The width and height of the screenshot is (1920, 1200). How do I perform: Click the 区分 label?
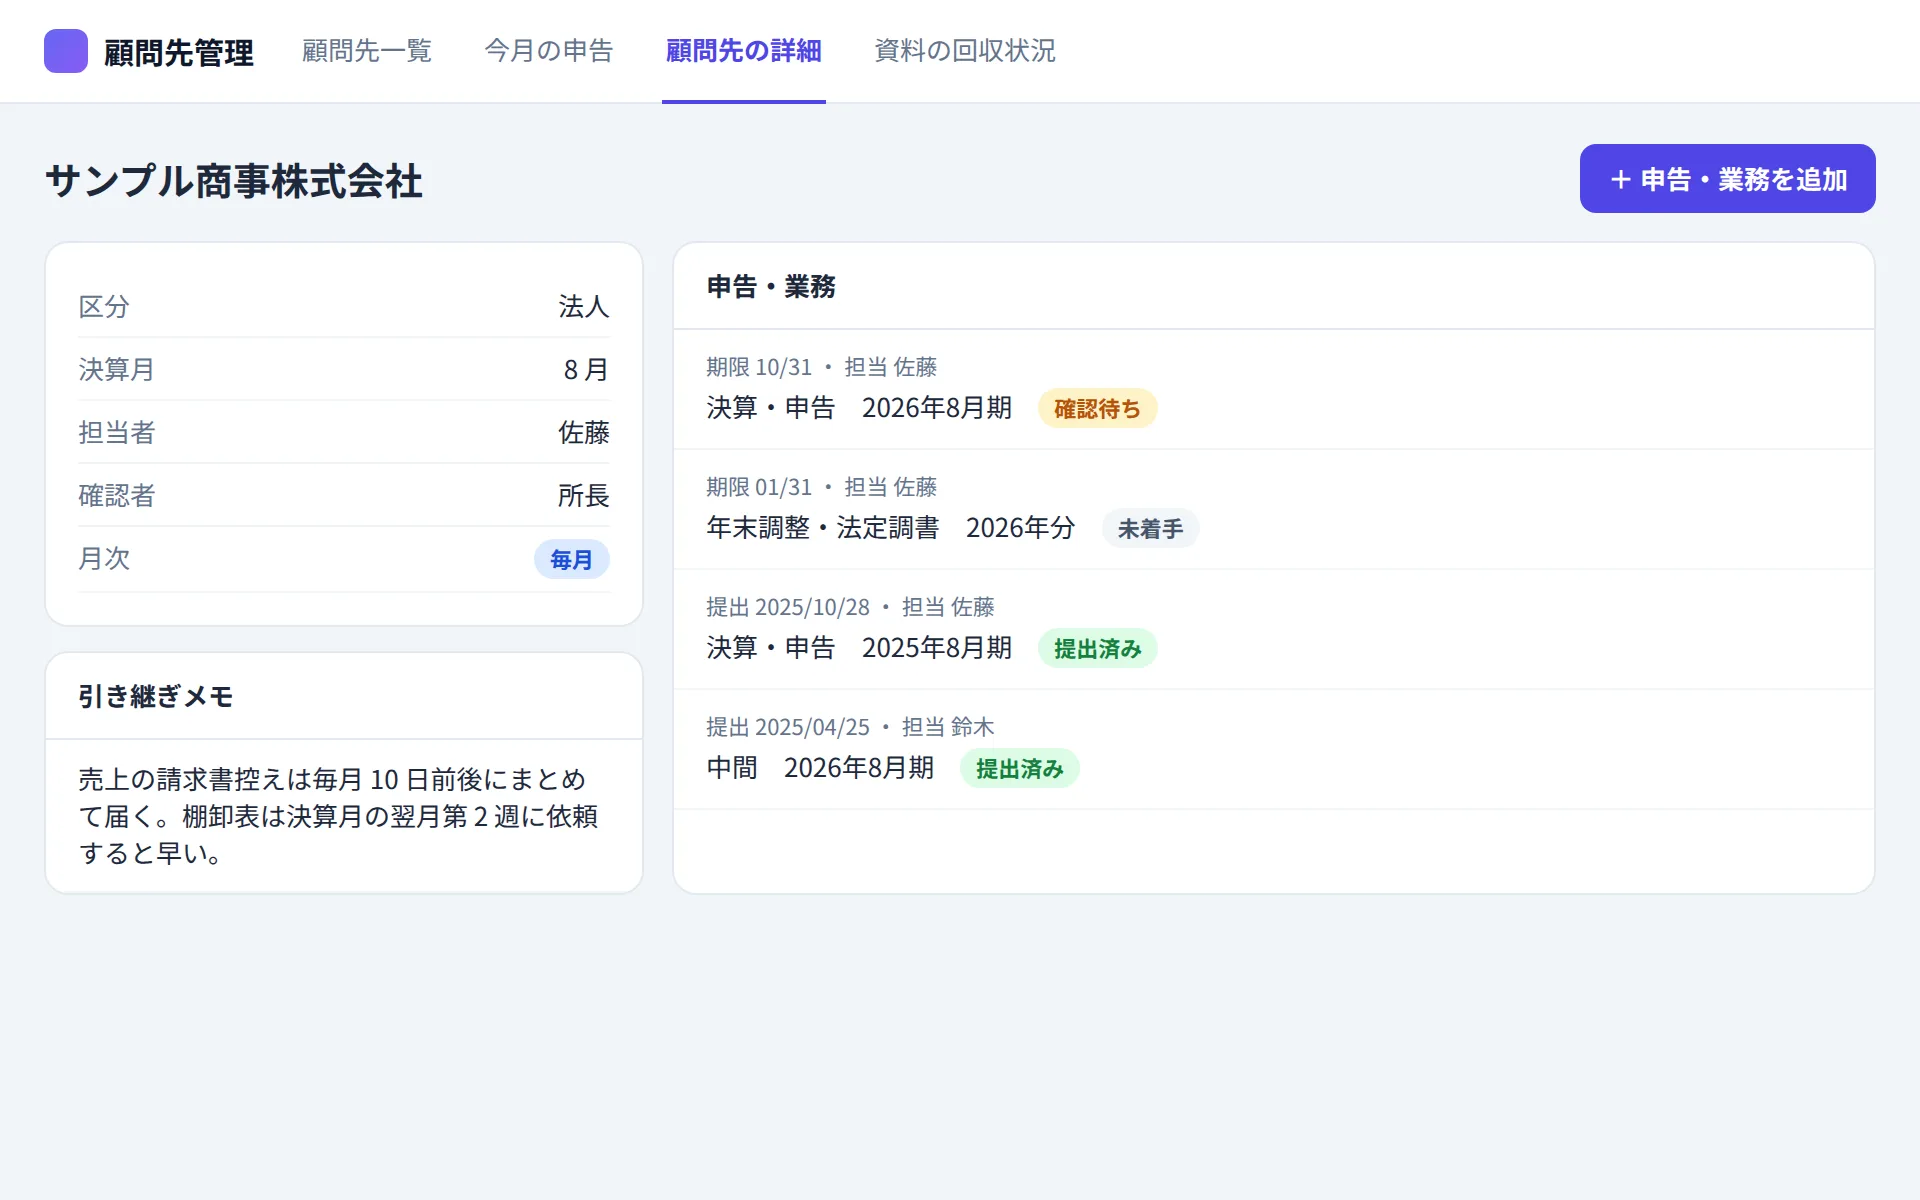click(104, 307)
